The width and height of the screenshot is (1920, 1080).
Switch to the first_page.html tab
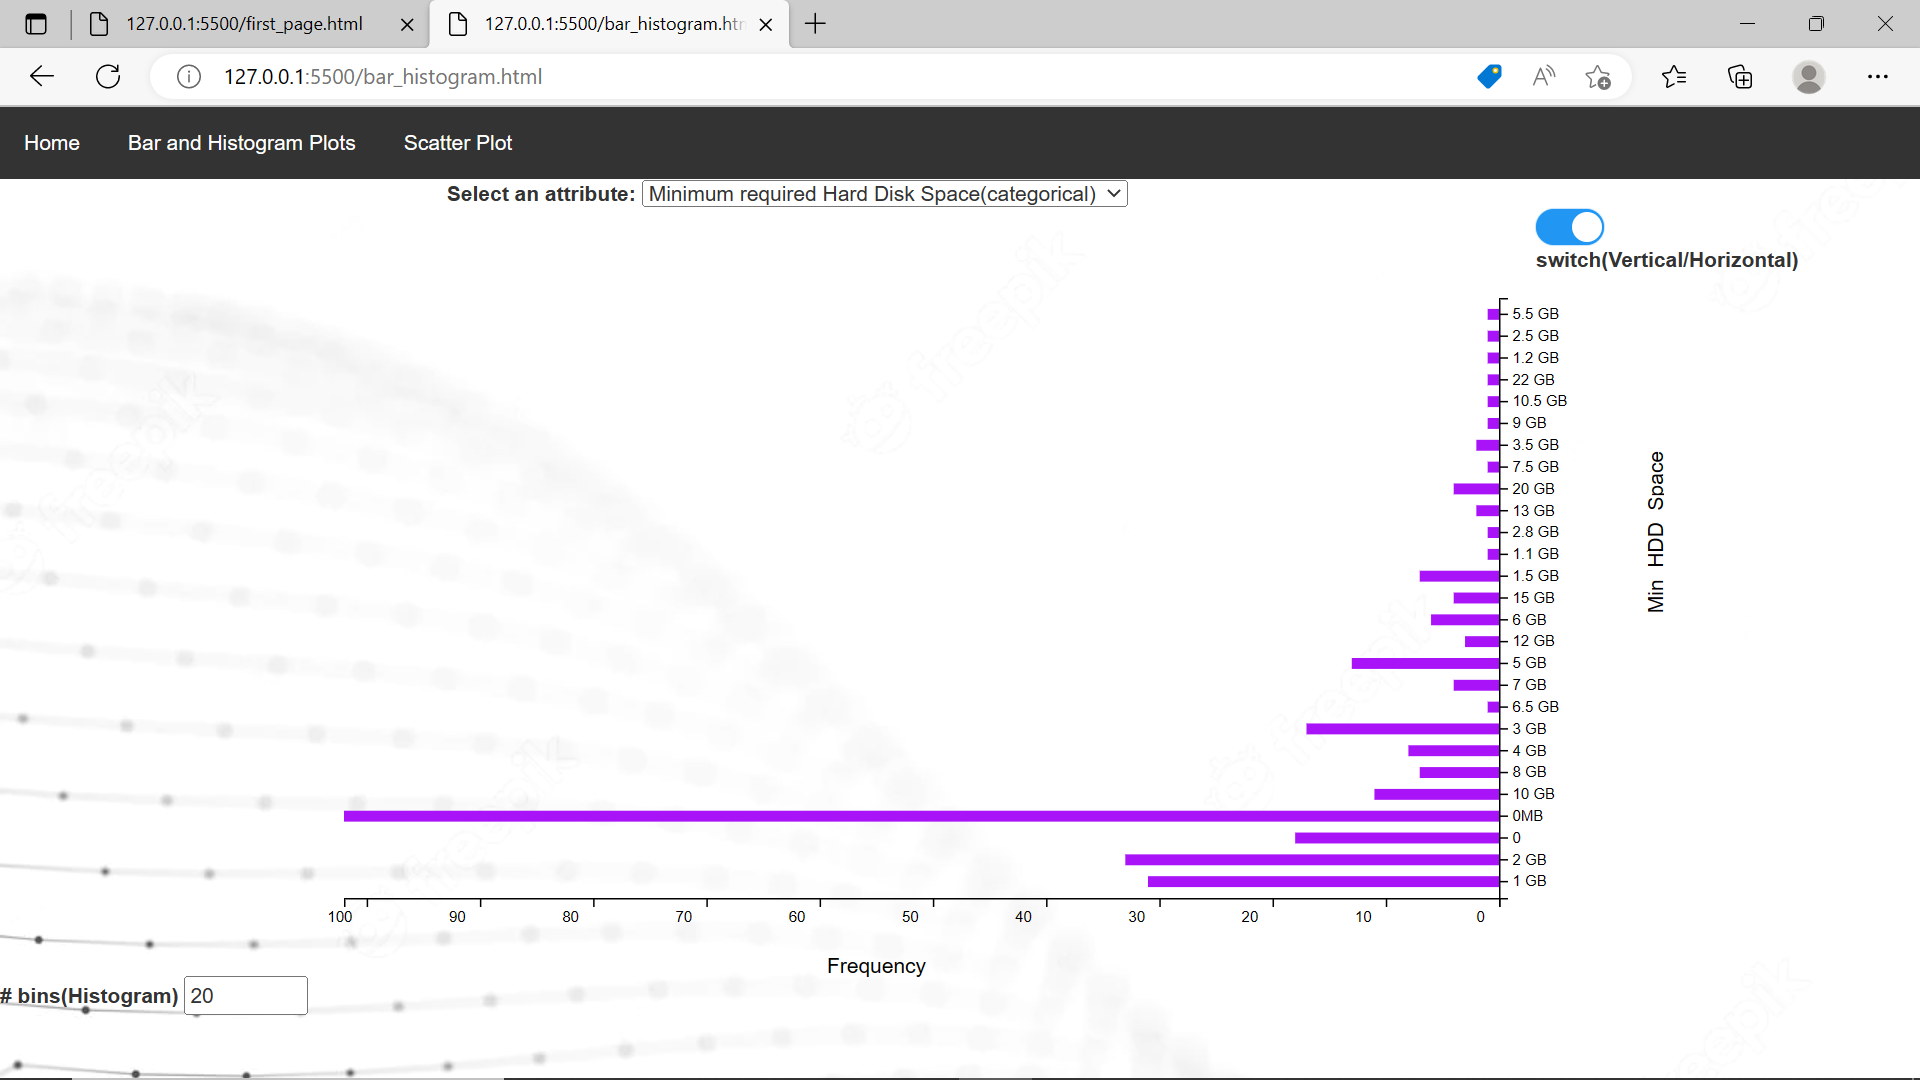coord(243,24)
